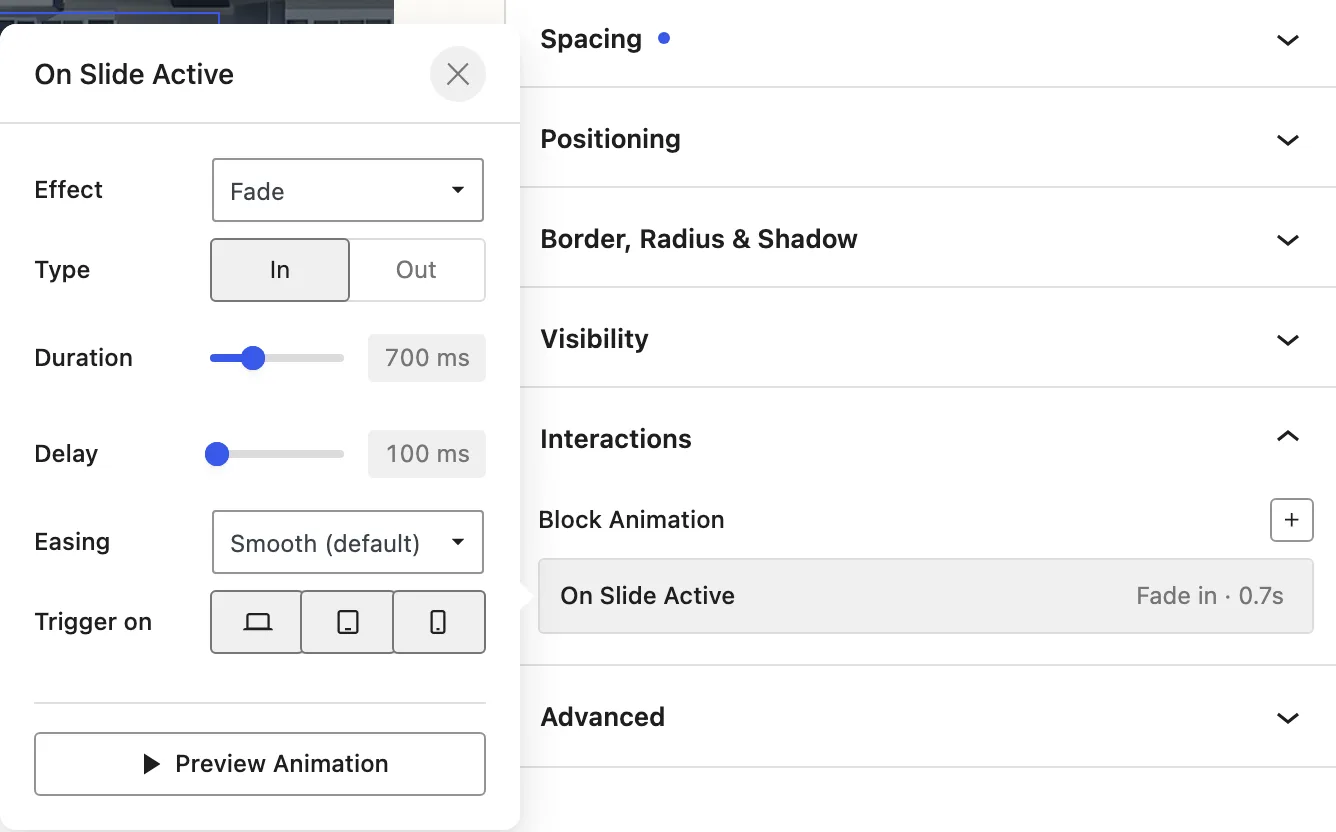This screenshot has height=832, width=1336.
Task: Toggle desktop trigger device icon
Action: [257, 622]
